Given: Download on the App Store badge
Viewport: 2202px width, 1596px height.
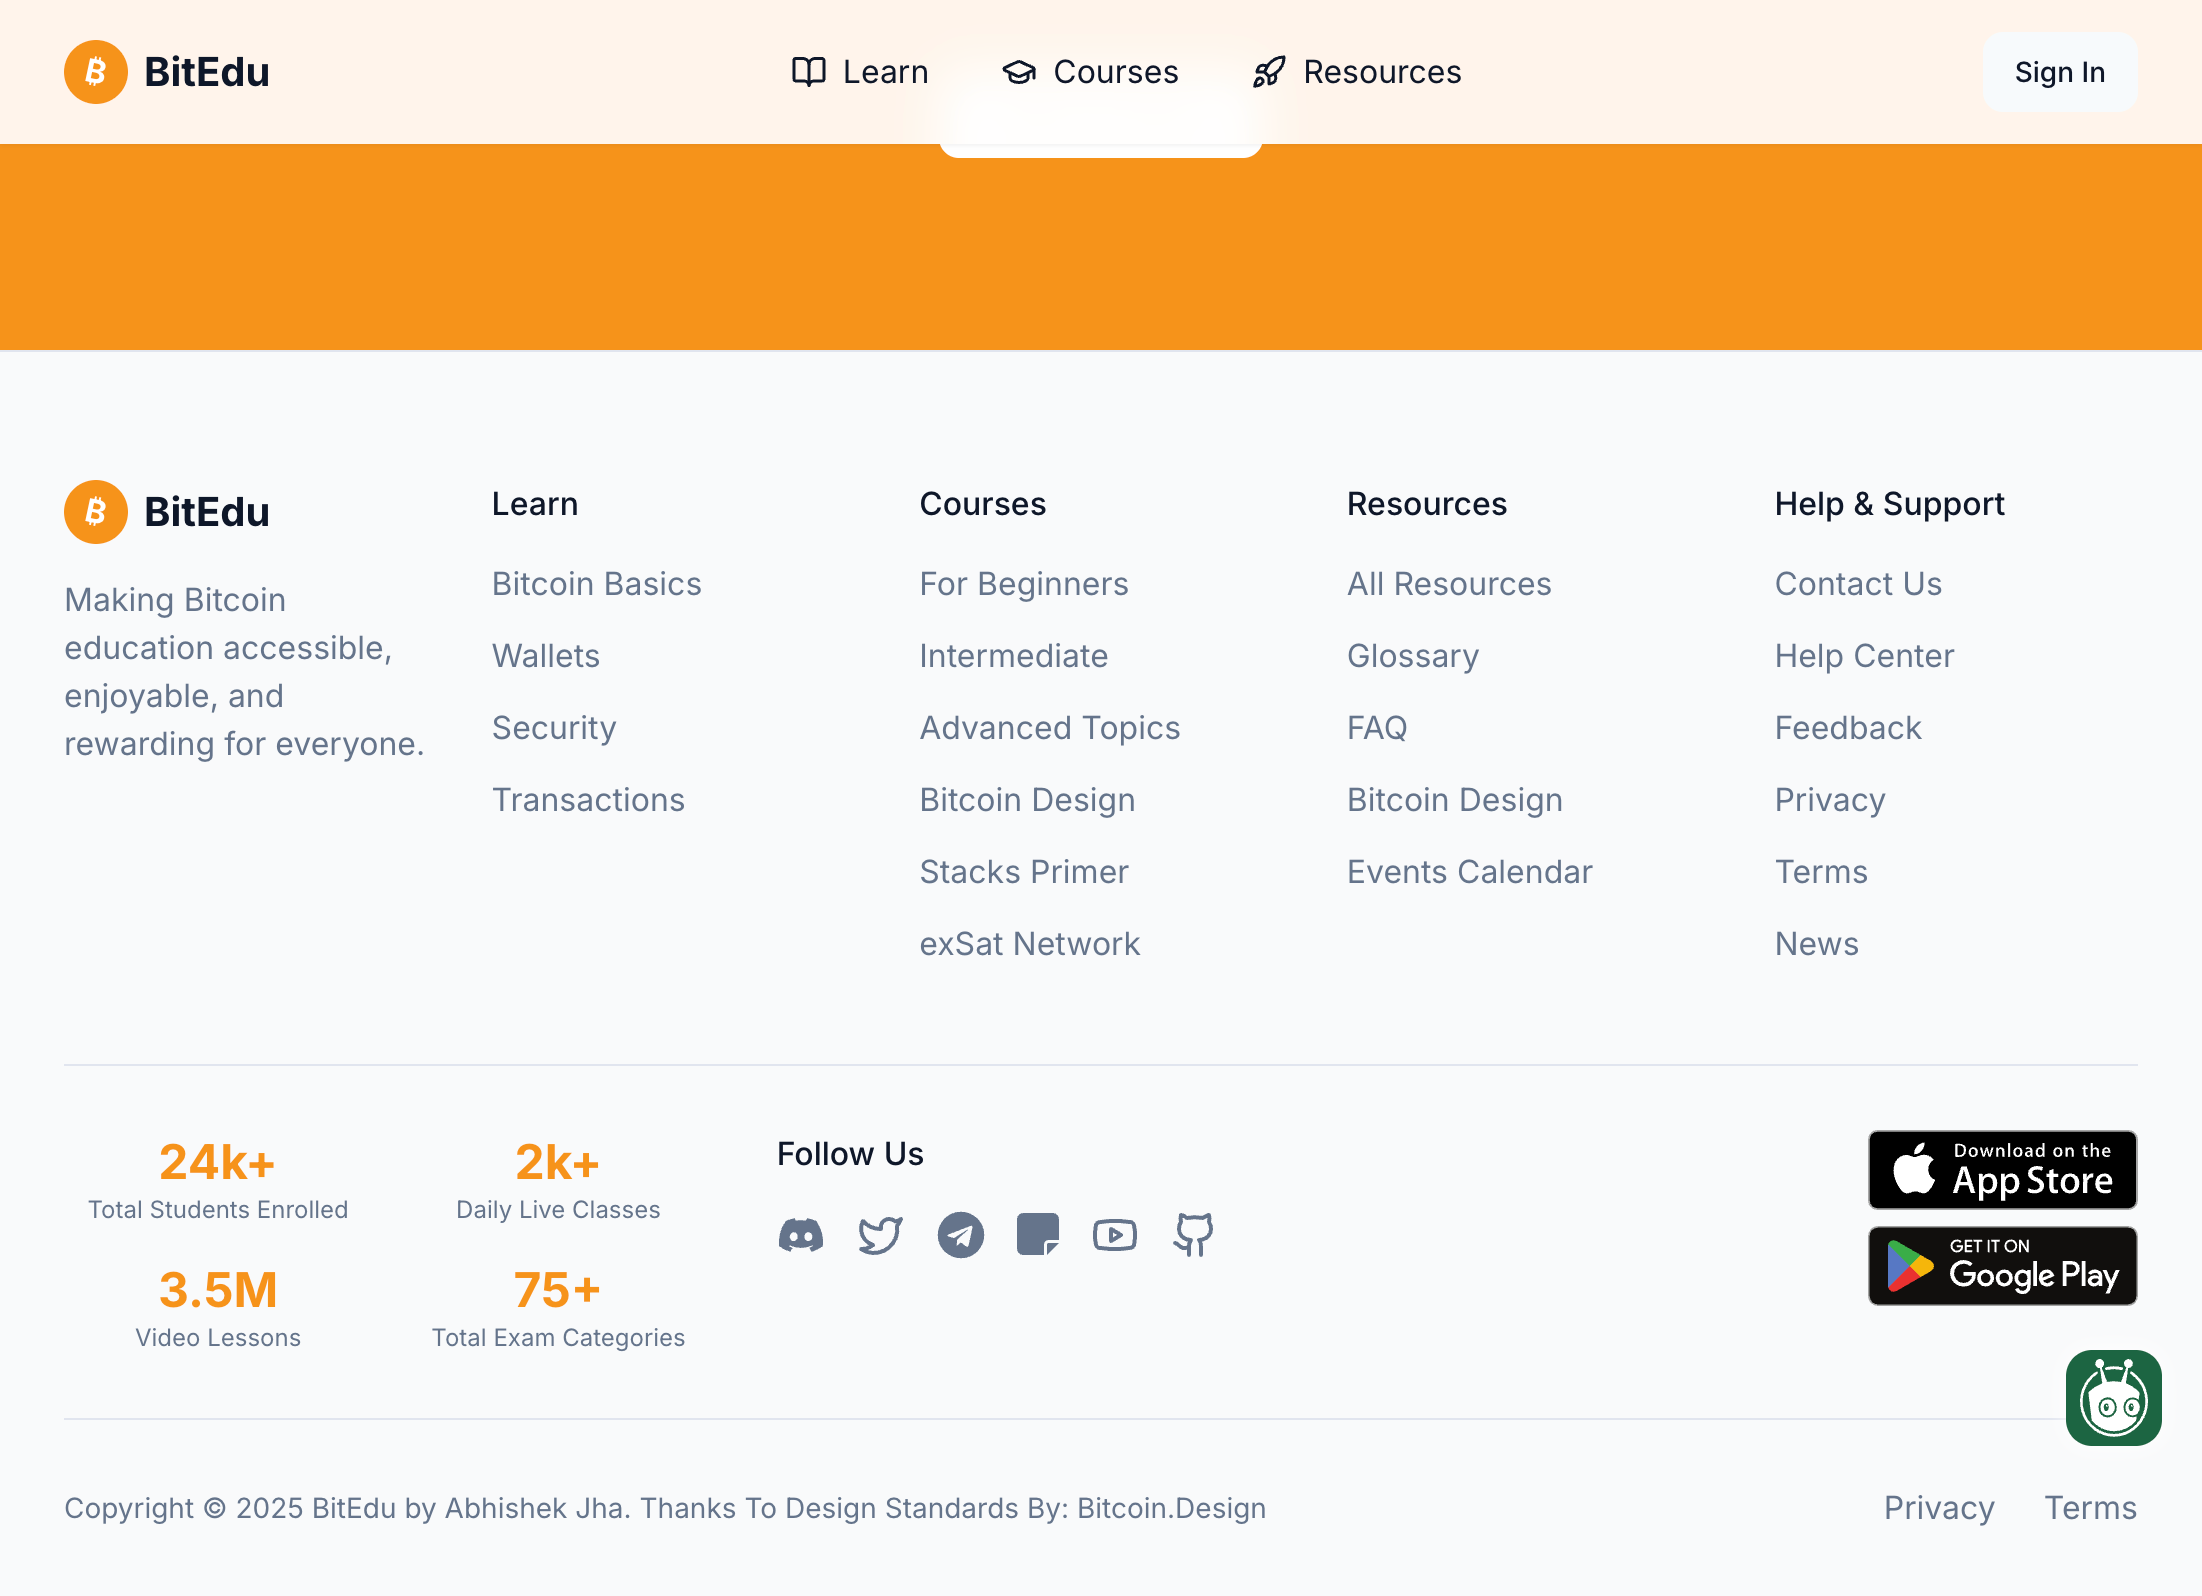Looking at the screenshot, I should (2002, 1170).
